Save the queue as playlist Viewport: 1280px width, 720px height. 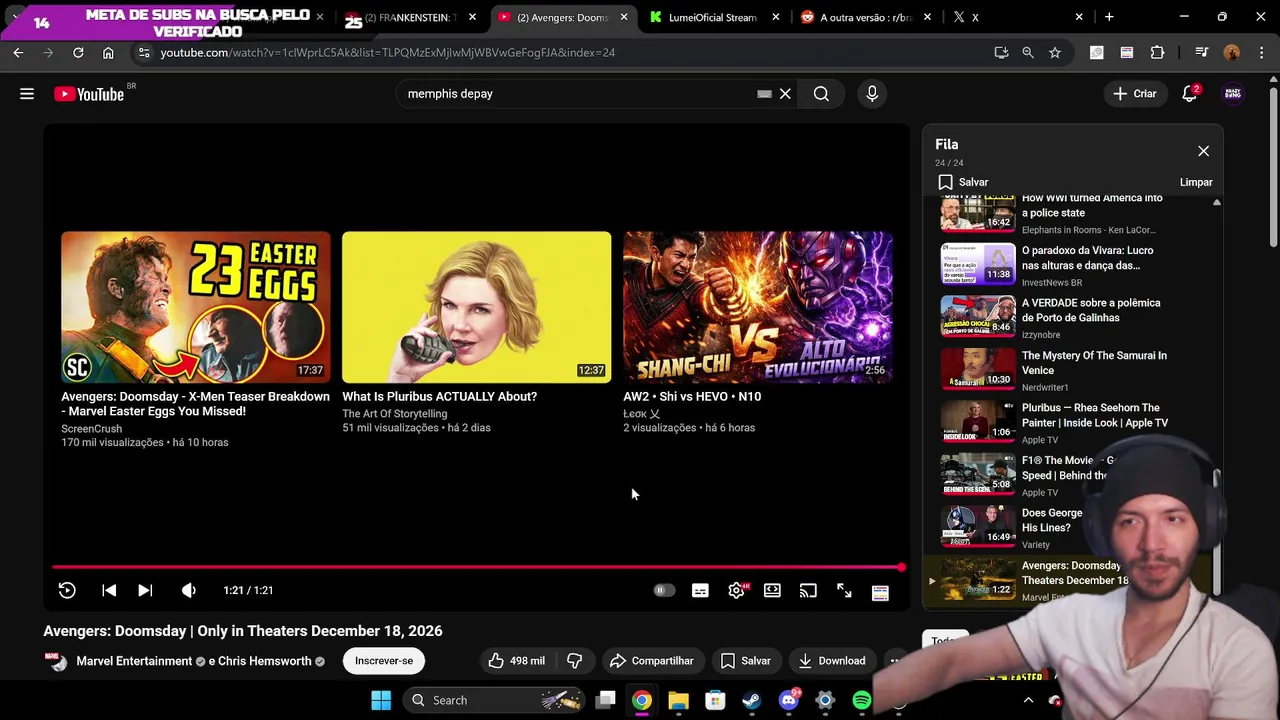[963, 182]
